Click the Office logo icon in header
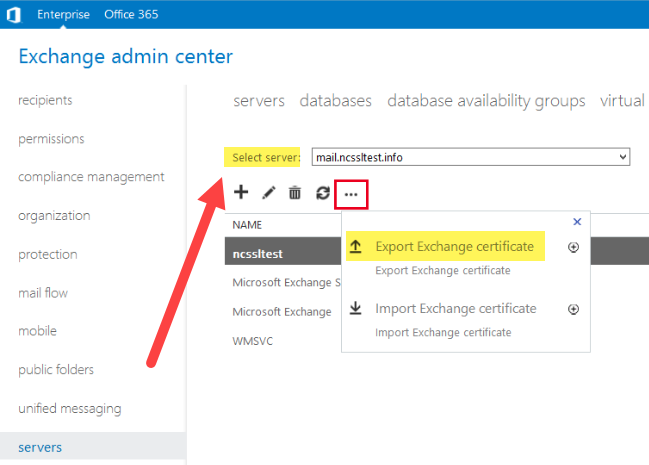Image resolution: width=649 pixels, height=465 pixels. [x=14, y=14]
